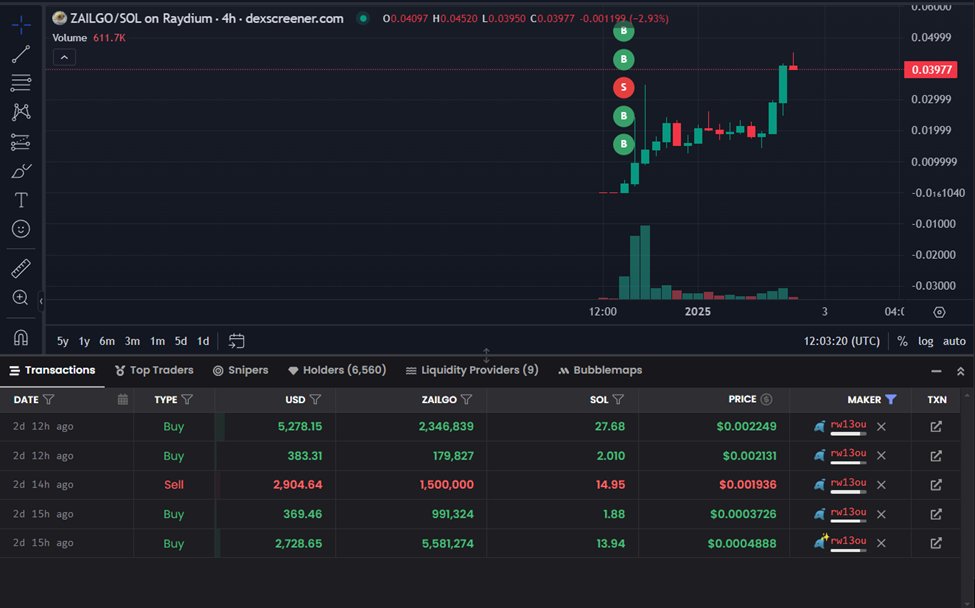Remove maker filter on the 2,728.65 row

(x=881, y=543)
